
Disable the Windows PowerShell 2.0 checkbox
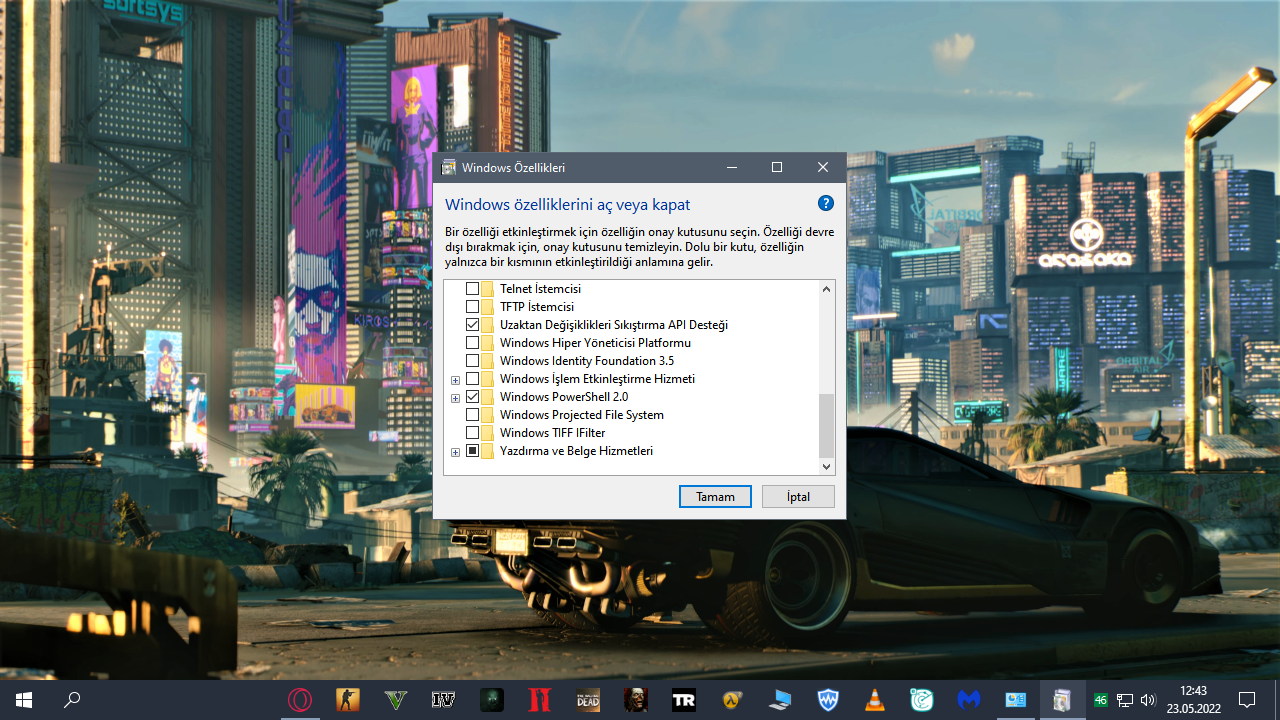pos(472,397)
